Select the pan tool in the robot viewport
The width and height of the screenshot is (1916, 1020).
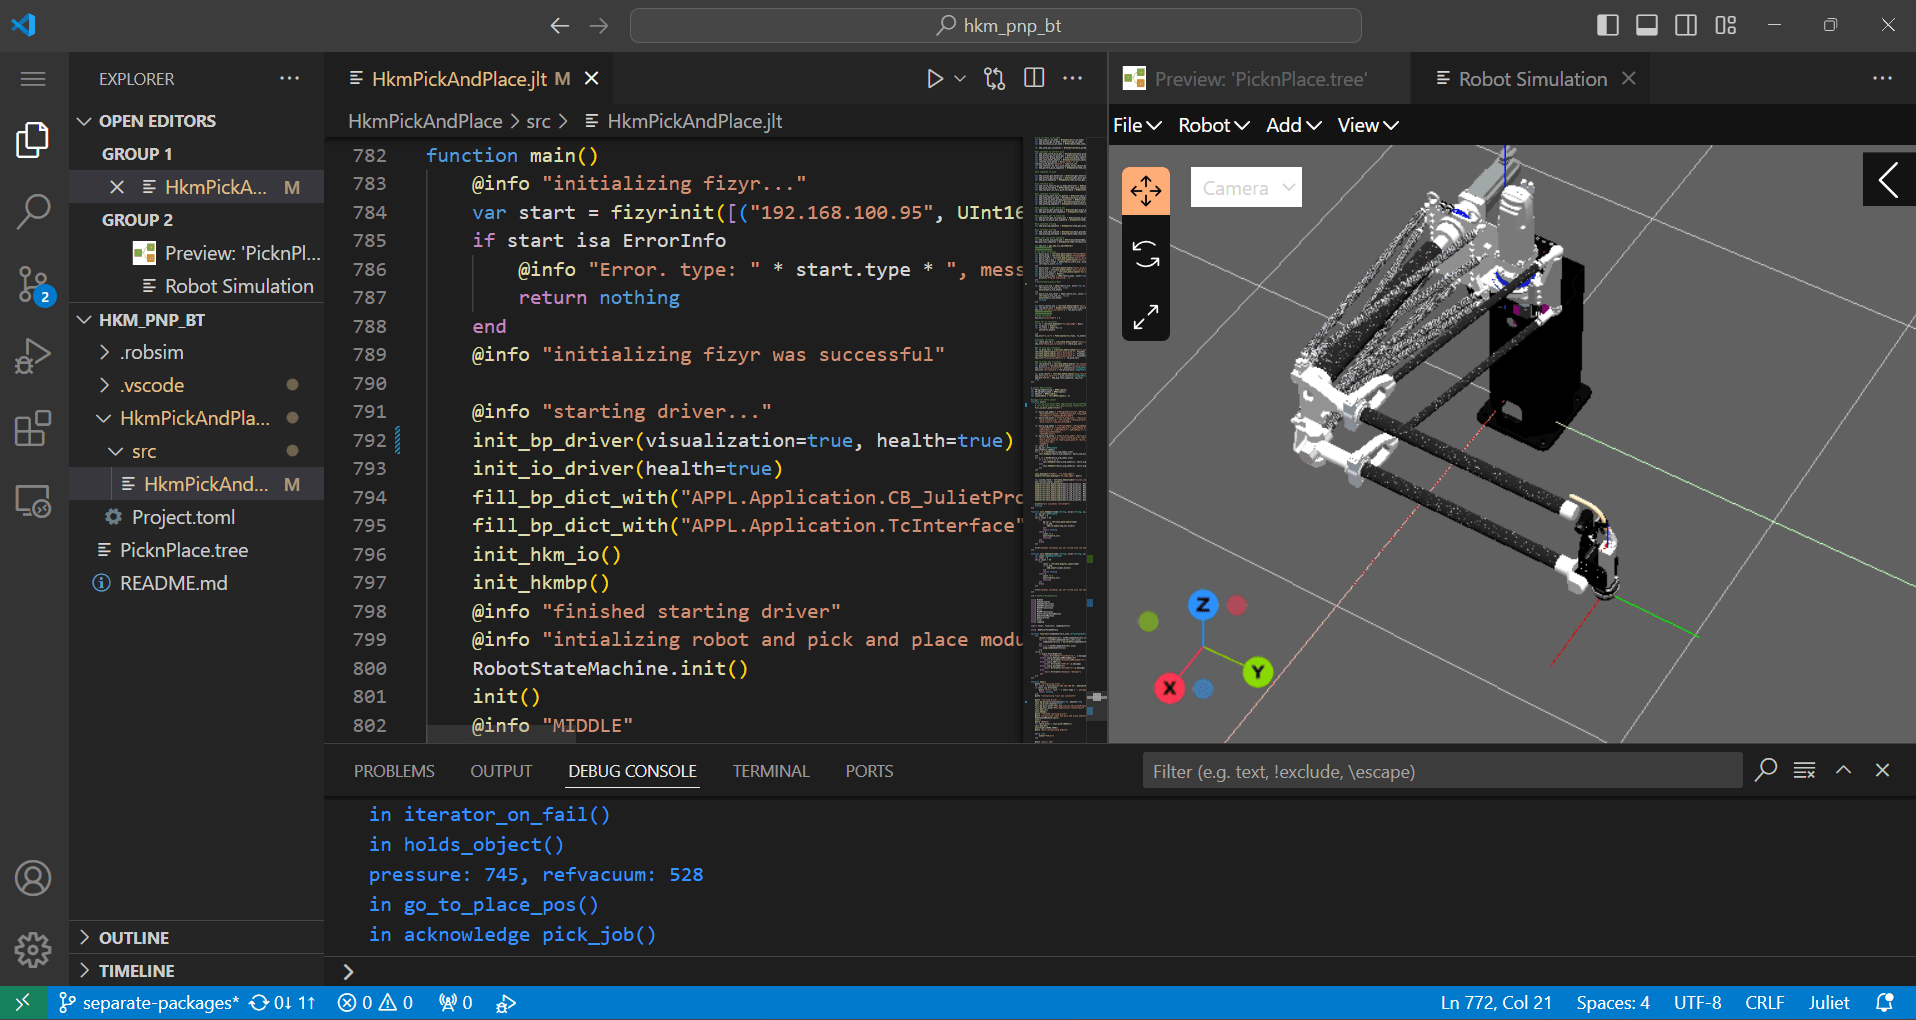tap(1145, 189)
